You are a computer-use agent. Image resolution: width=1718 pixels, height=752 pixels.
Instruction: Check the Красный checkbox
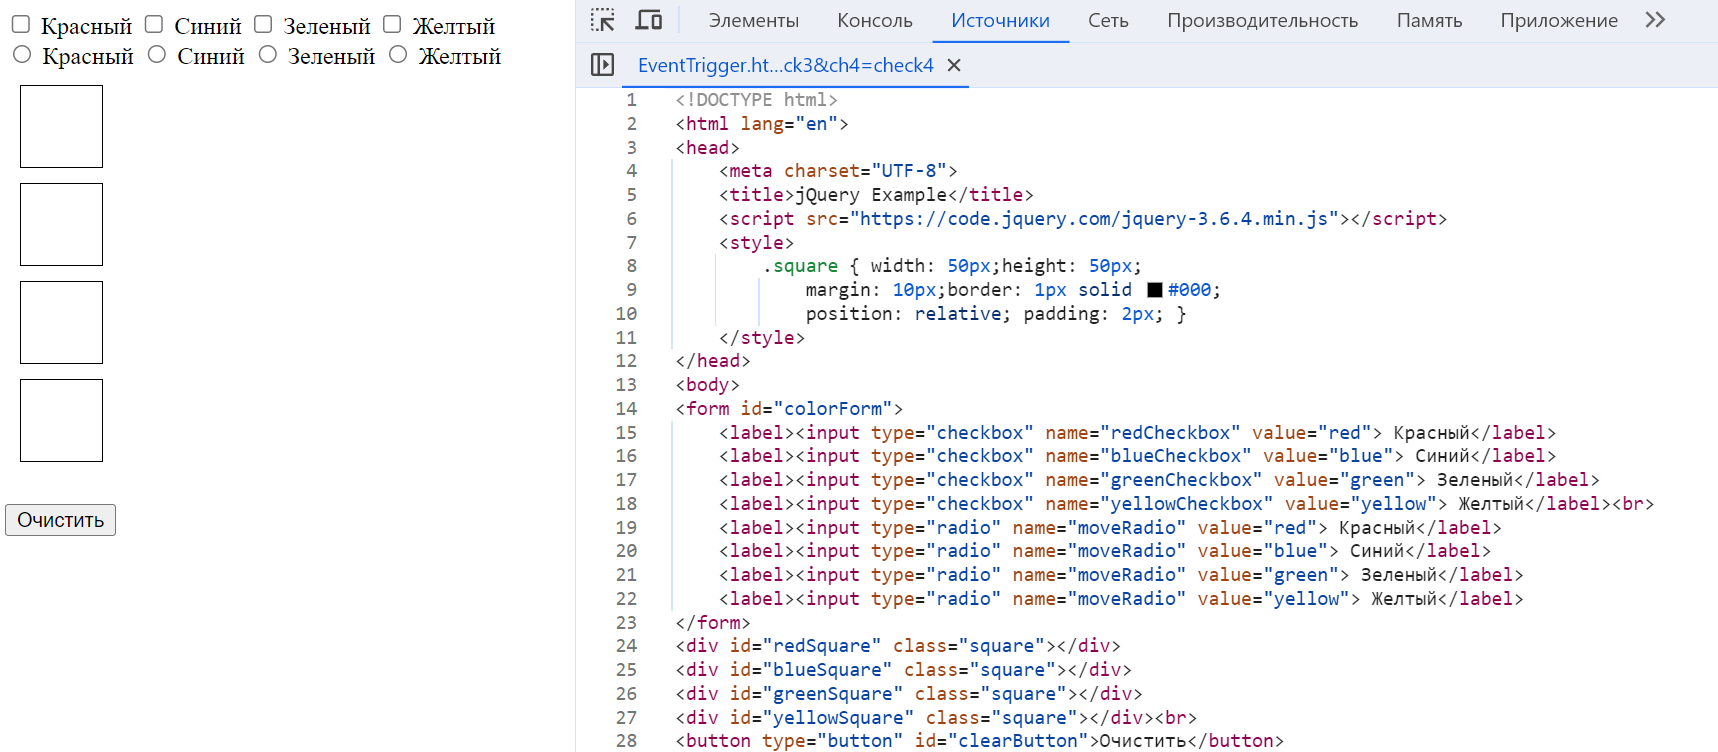[x=21, y=25]
